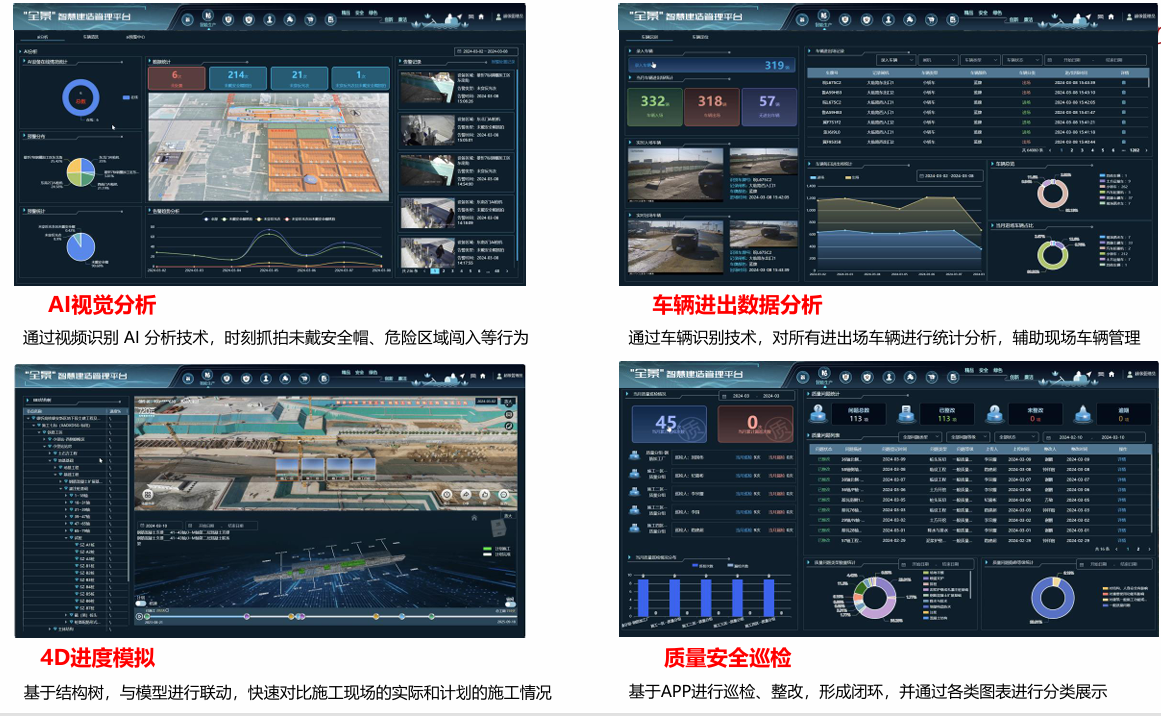Image resolution: width=1161 pixels, height=716 pixels.
Task: Switch to AI预警中心 tab in AI dashboard
Action: [135, 37]
